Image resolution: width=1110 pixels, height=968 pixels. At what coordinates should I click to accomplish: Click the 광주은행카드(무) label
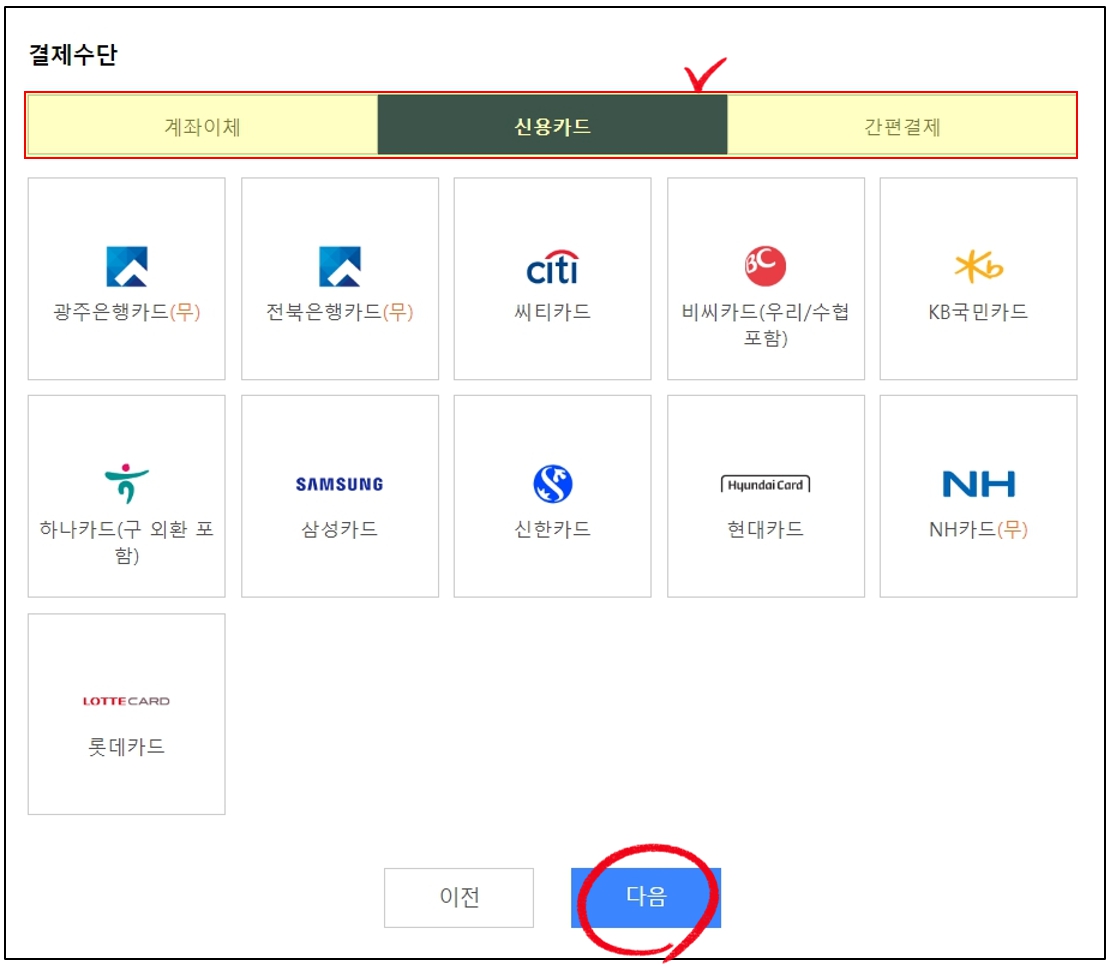pyautogui.click(x=127, y=312)
